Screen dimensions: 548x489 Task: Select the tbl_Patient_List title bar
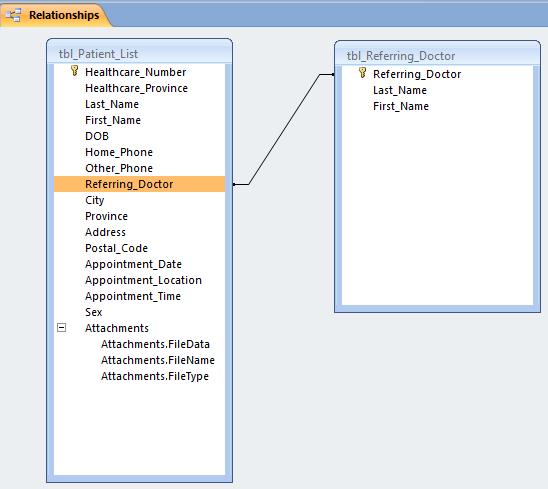pyautogui.click(x=139, y=54)
